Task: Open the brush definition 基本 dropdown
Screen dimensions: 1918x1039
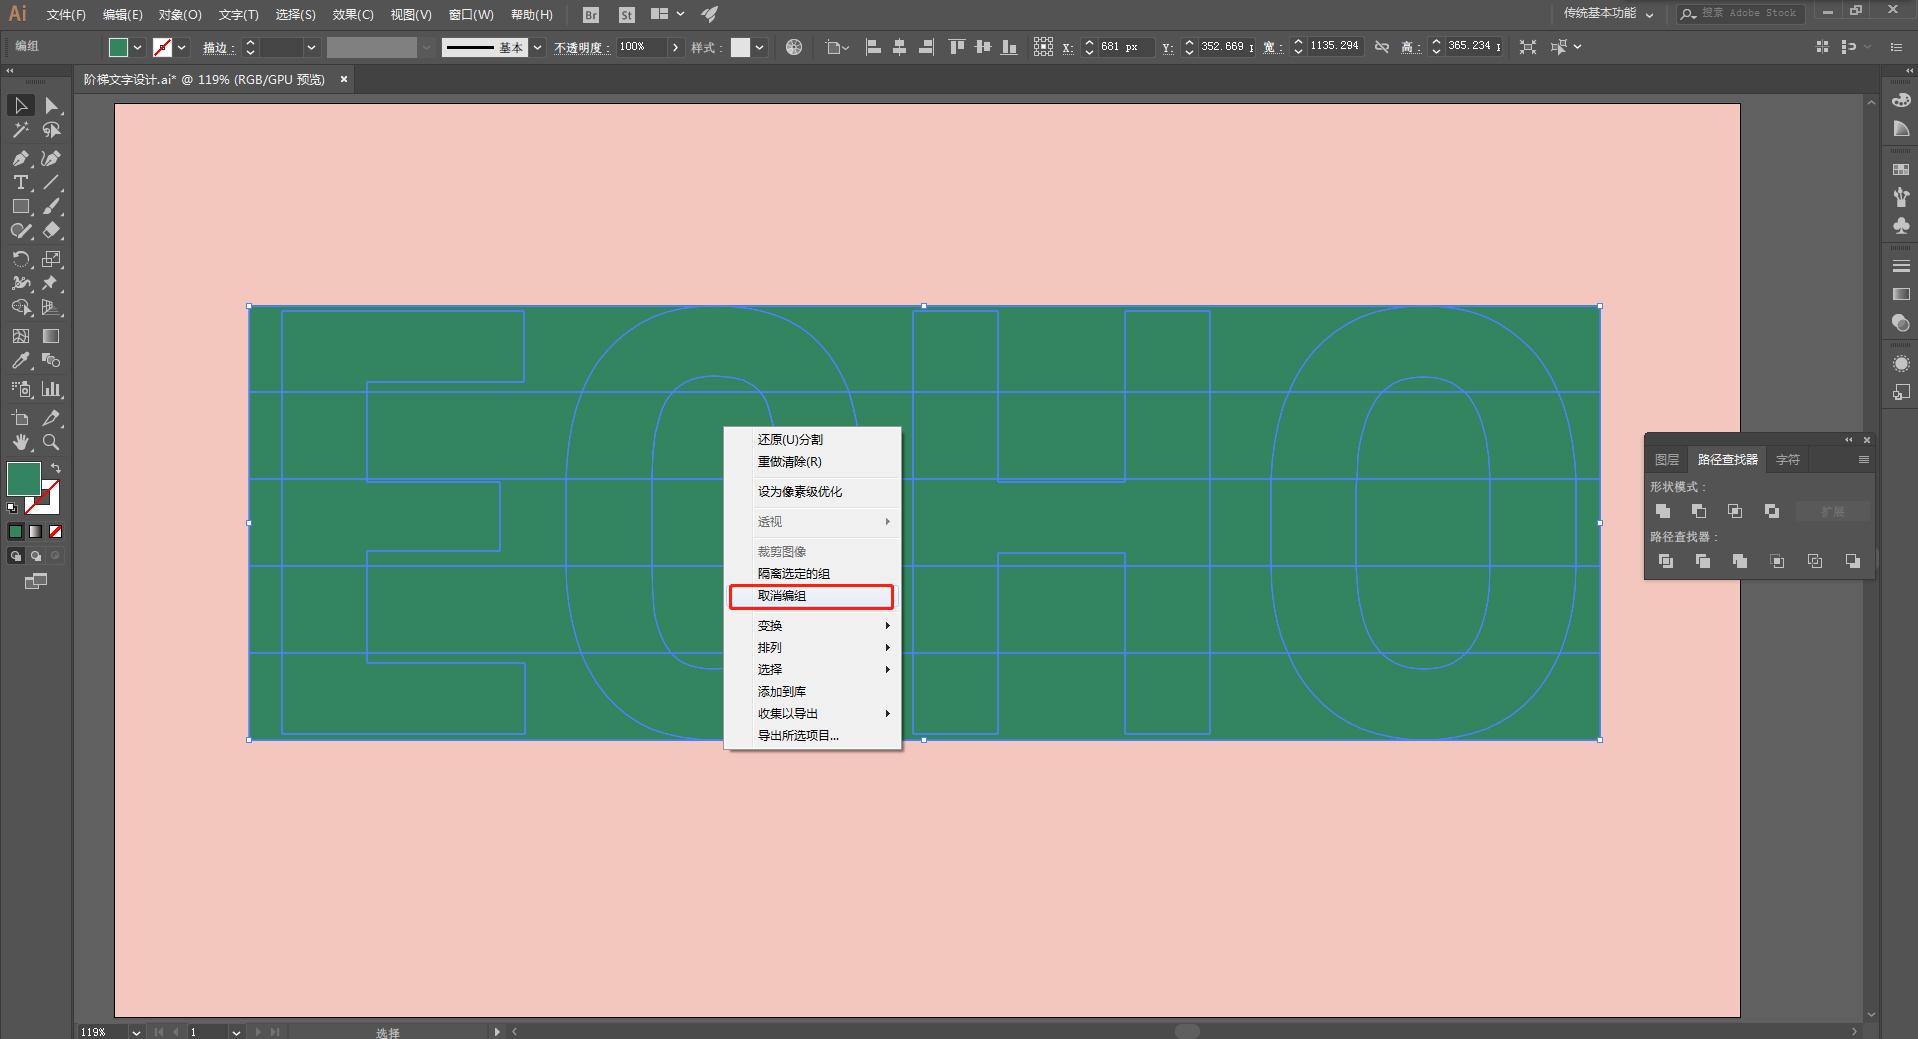Action: 538,47
